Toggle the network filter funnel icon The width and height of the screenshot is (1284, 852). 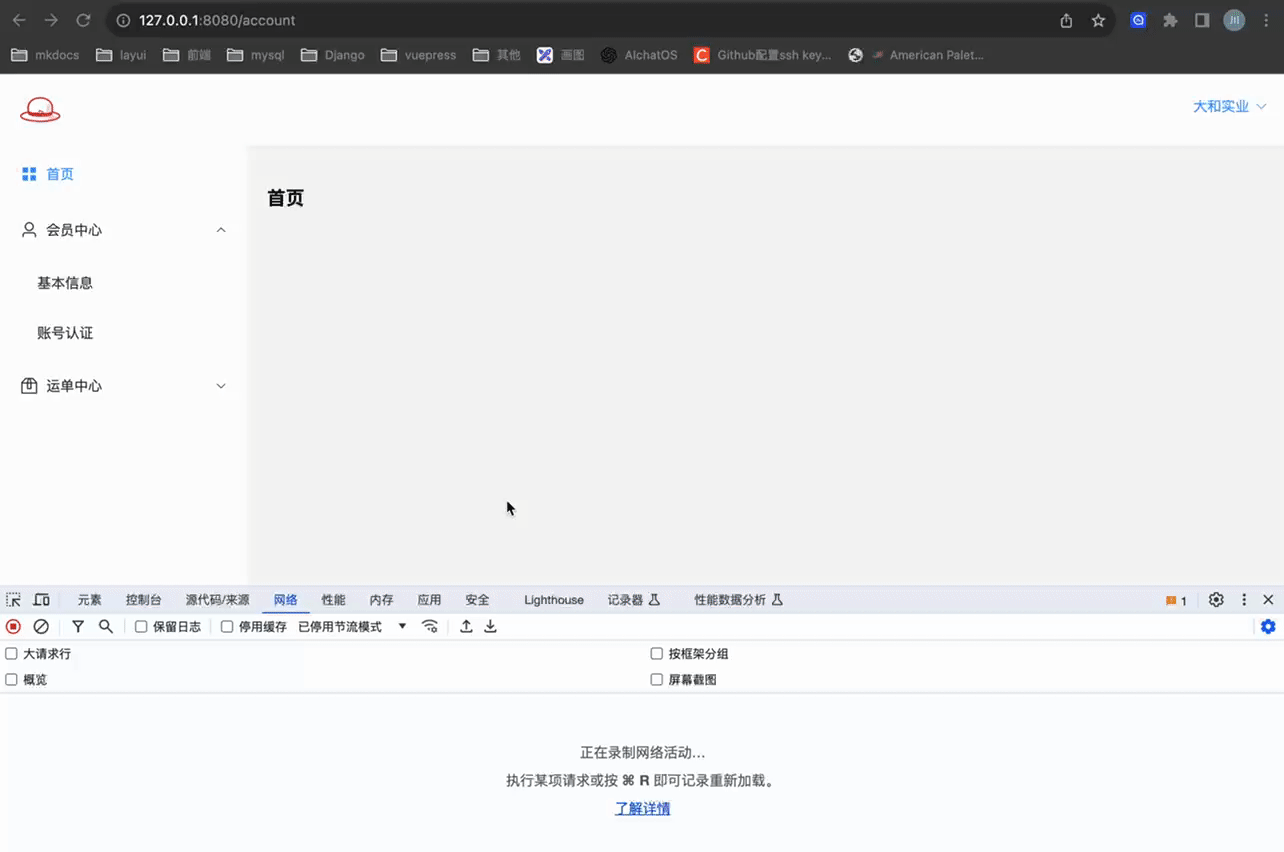[x=78, y=627]
